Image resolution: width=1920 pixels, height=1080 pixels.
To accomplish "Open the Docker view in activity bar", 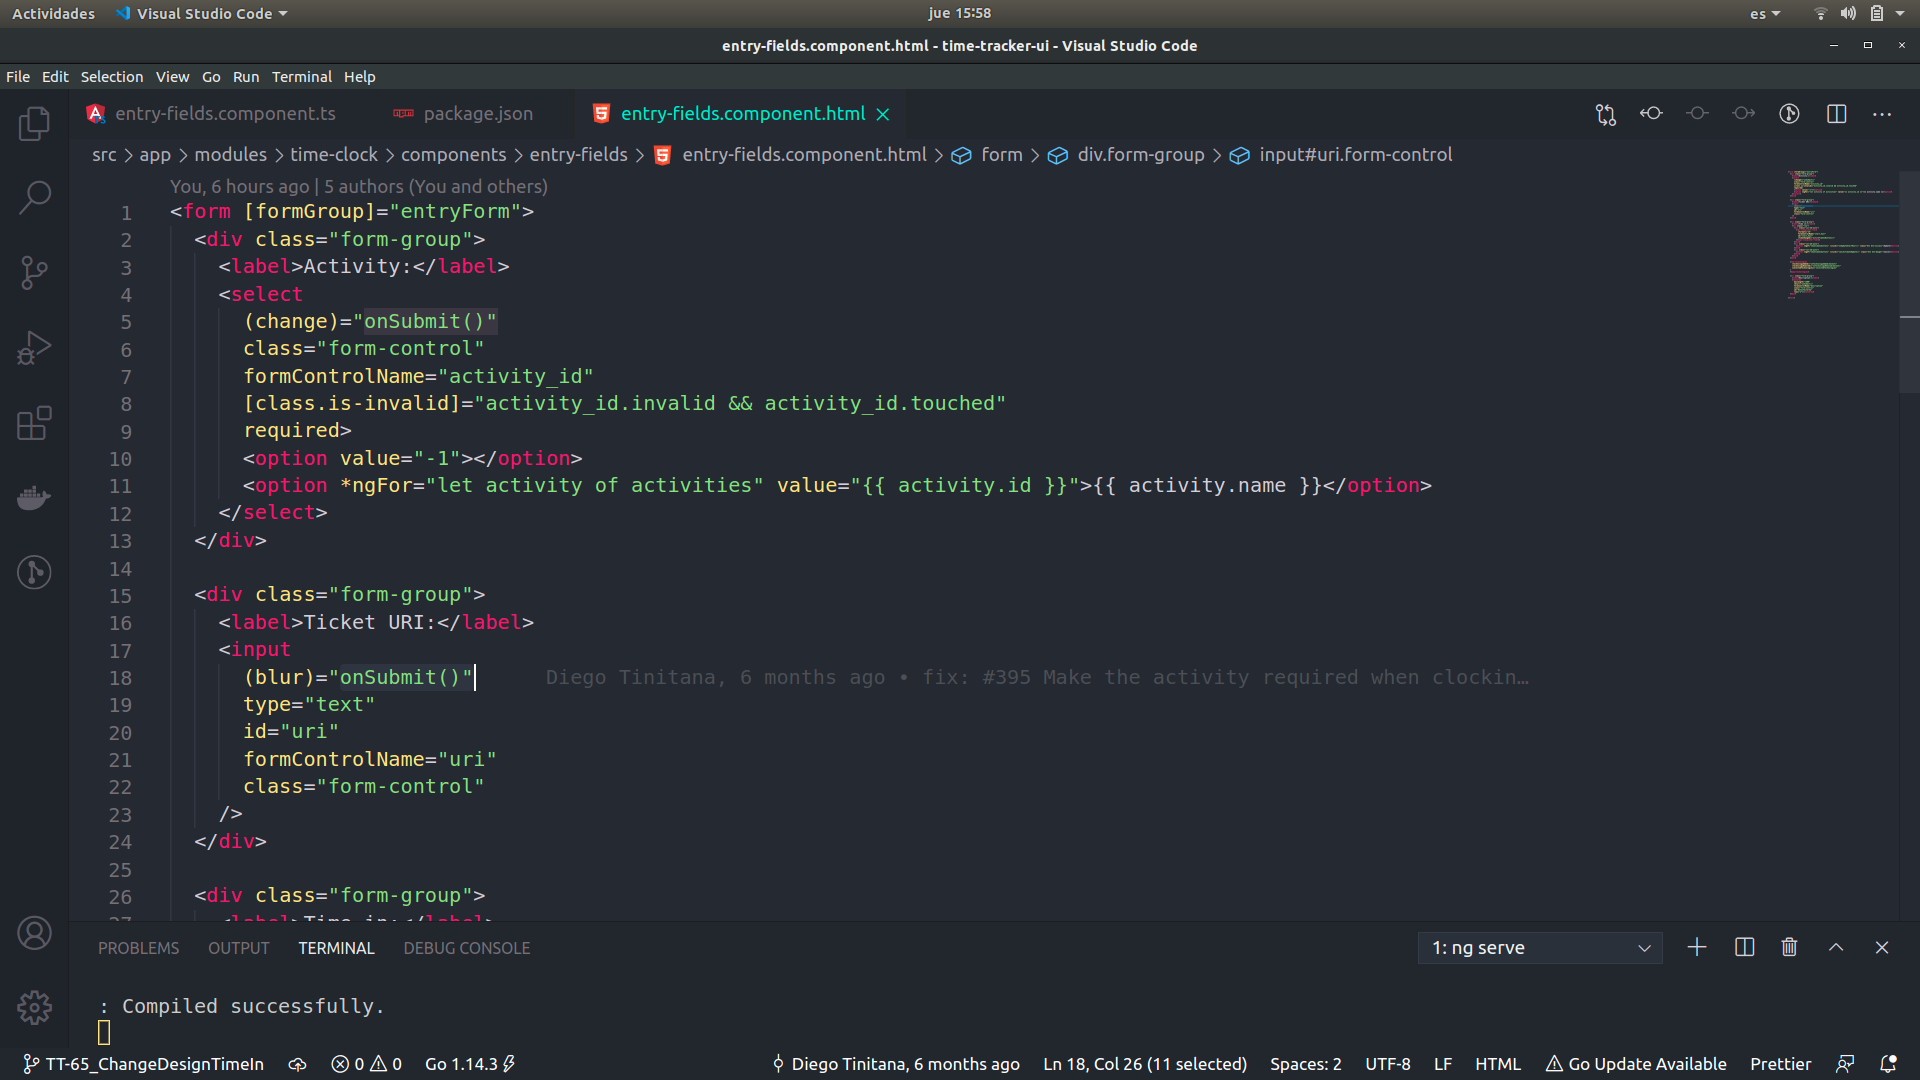I will click(x=34, y=497).
